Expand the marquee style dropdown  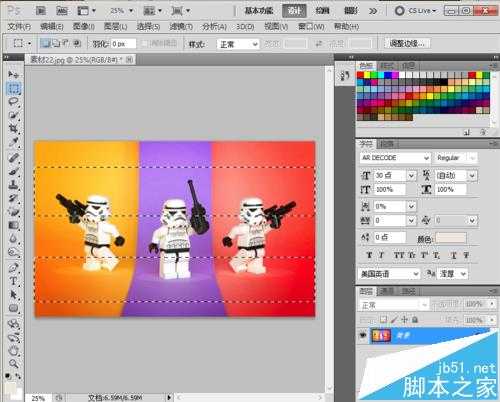pyautogui.click(x=238, y=44)
